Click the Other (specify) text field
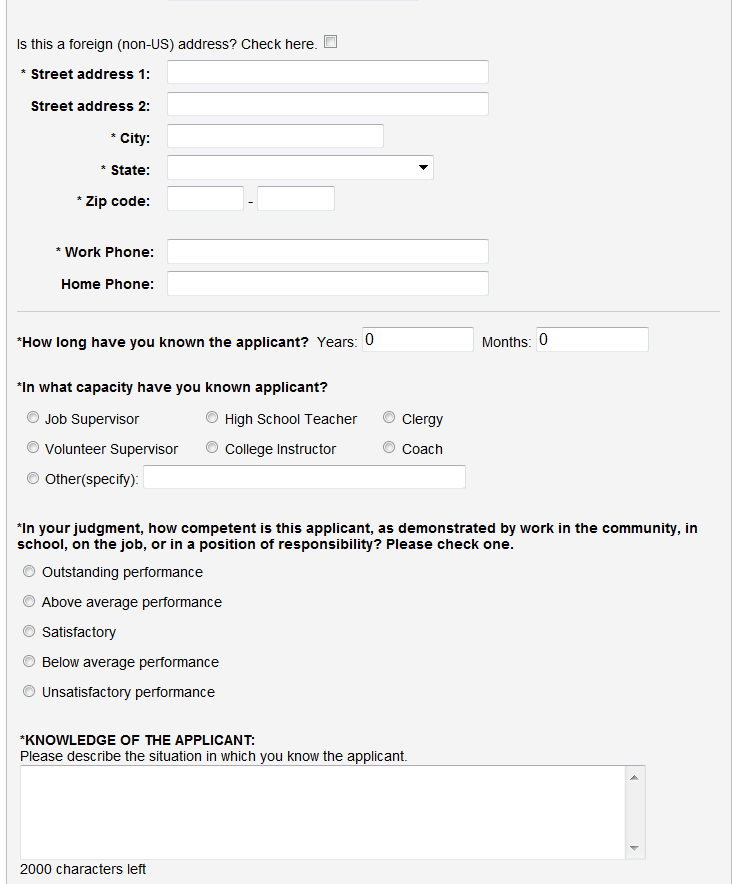 pyautogui.click(x=305, y=478)
